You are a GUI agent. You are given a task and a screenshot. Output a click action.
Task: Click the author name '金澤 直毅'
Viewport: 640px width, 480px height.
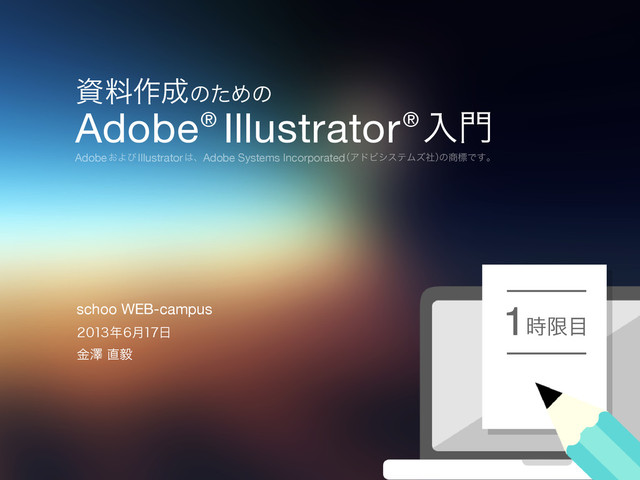(104, 354)
